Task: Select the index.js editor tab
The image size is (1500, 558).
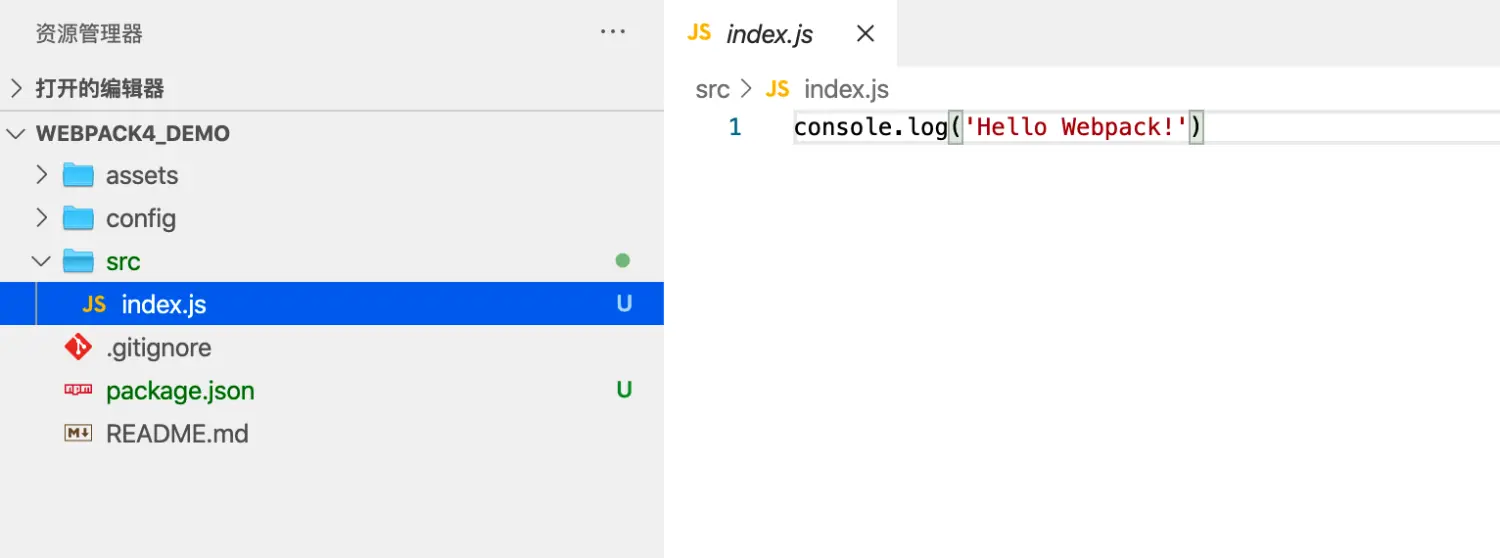Action: [769, 34]
